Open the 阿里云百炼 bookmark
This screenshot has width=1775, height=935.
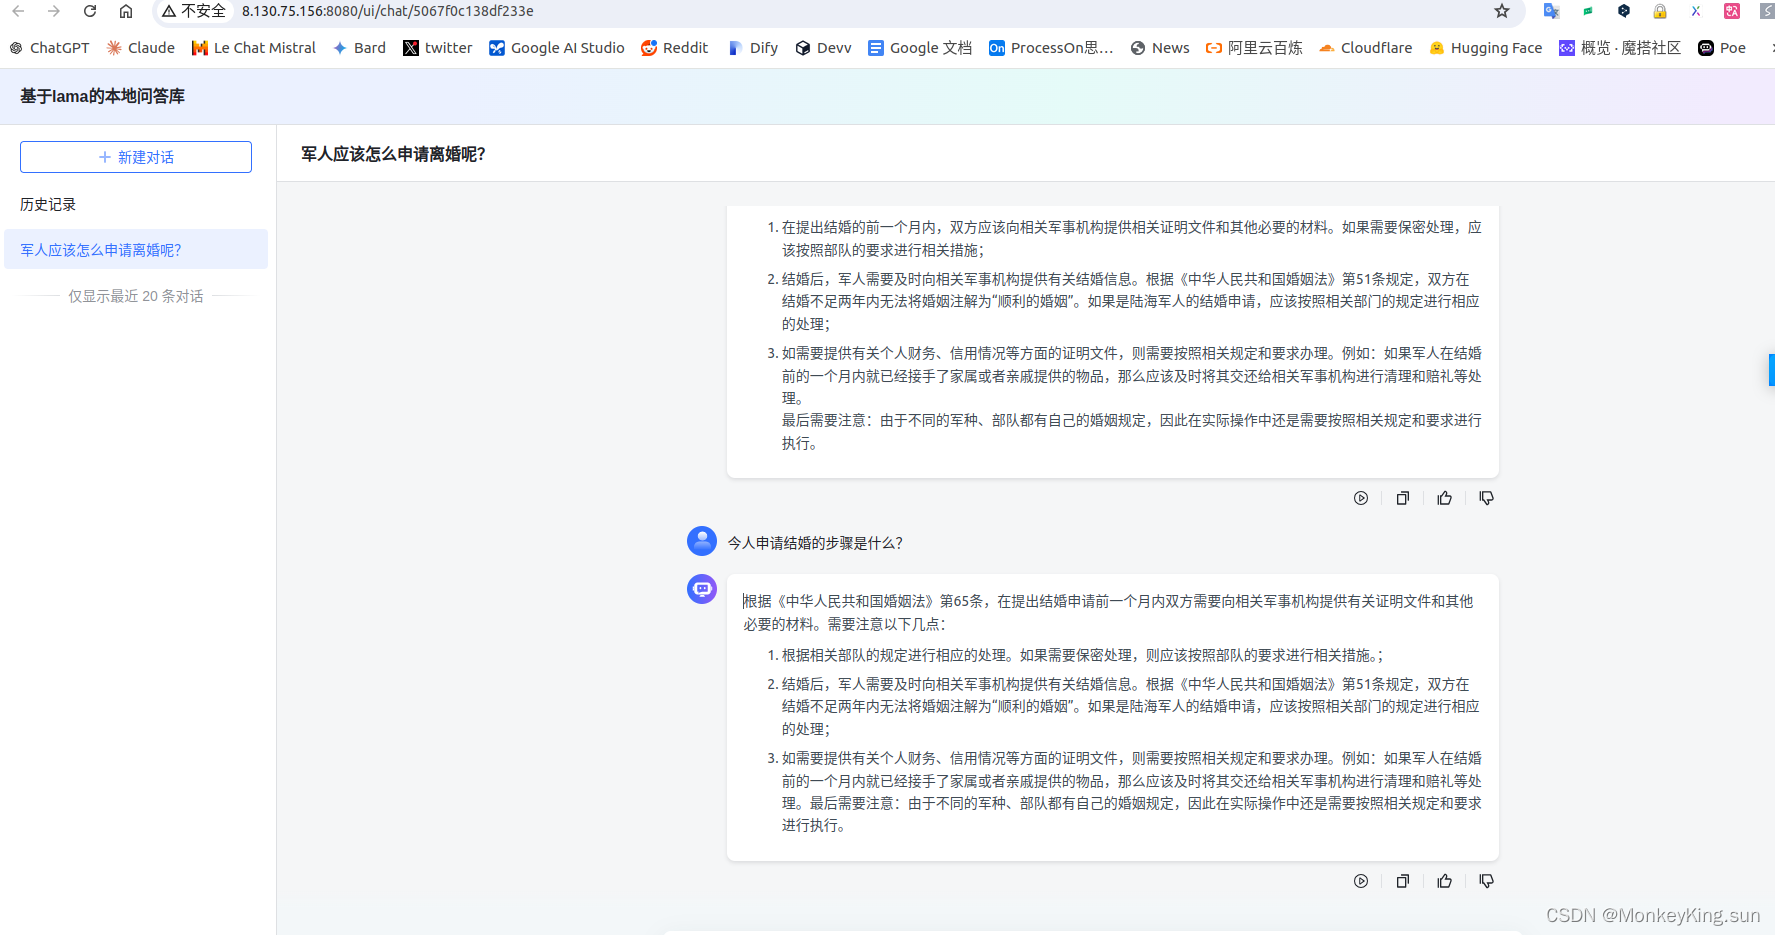(1254, 48)
